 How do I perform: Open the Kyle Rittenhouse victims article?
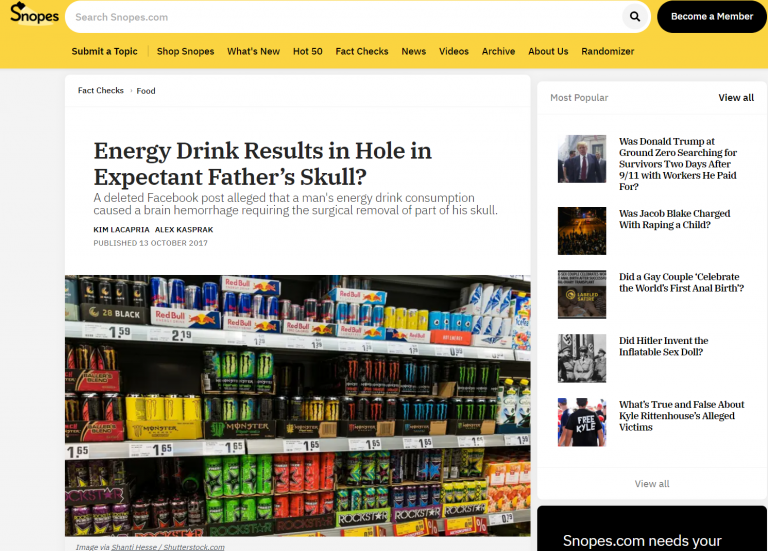pyautogui.click(x=681, y=416)
